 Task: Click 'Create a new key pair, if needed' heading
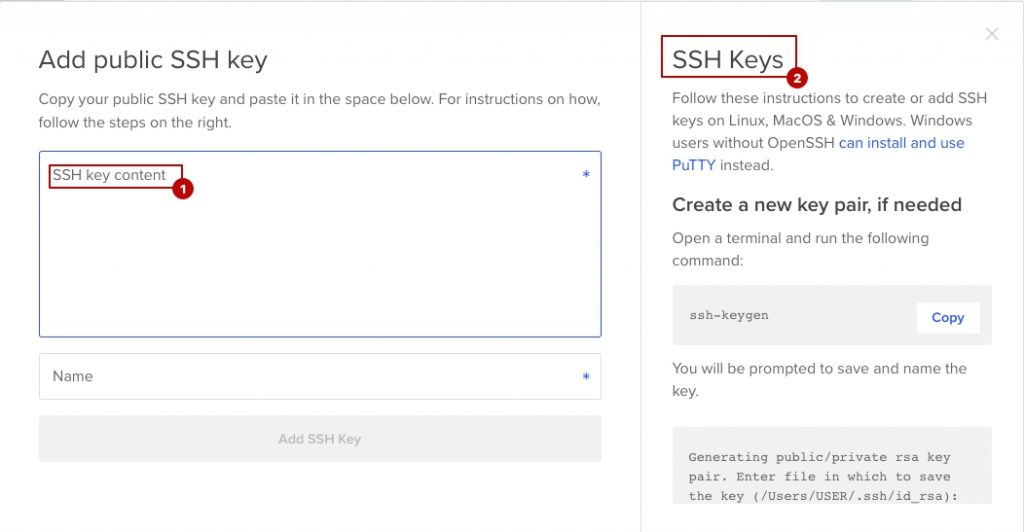816,205
